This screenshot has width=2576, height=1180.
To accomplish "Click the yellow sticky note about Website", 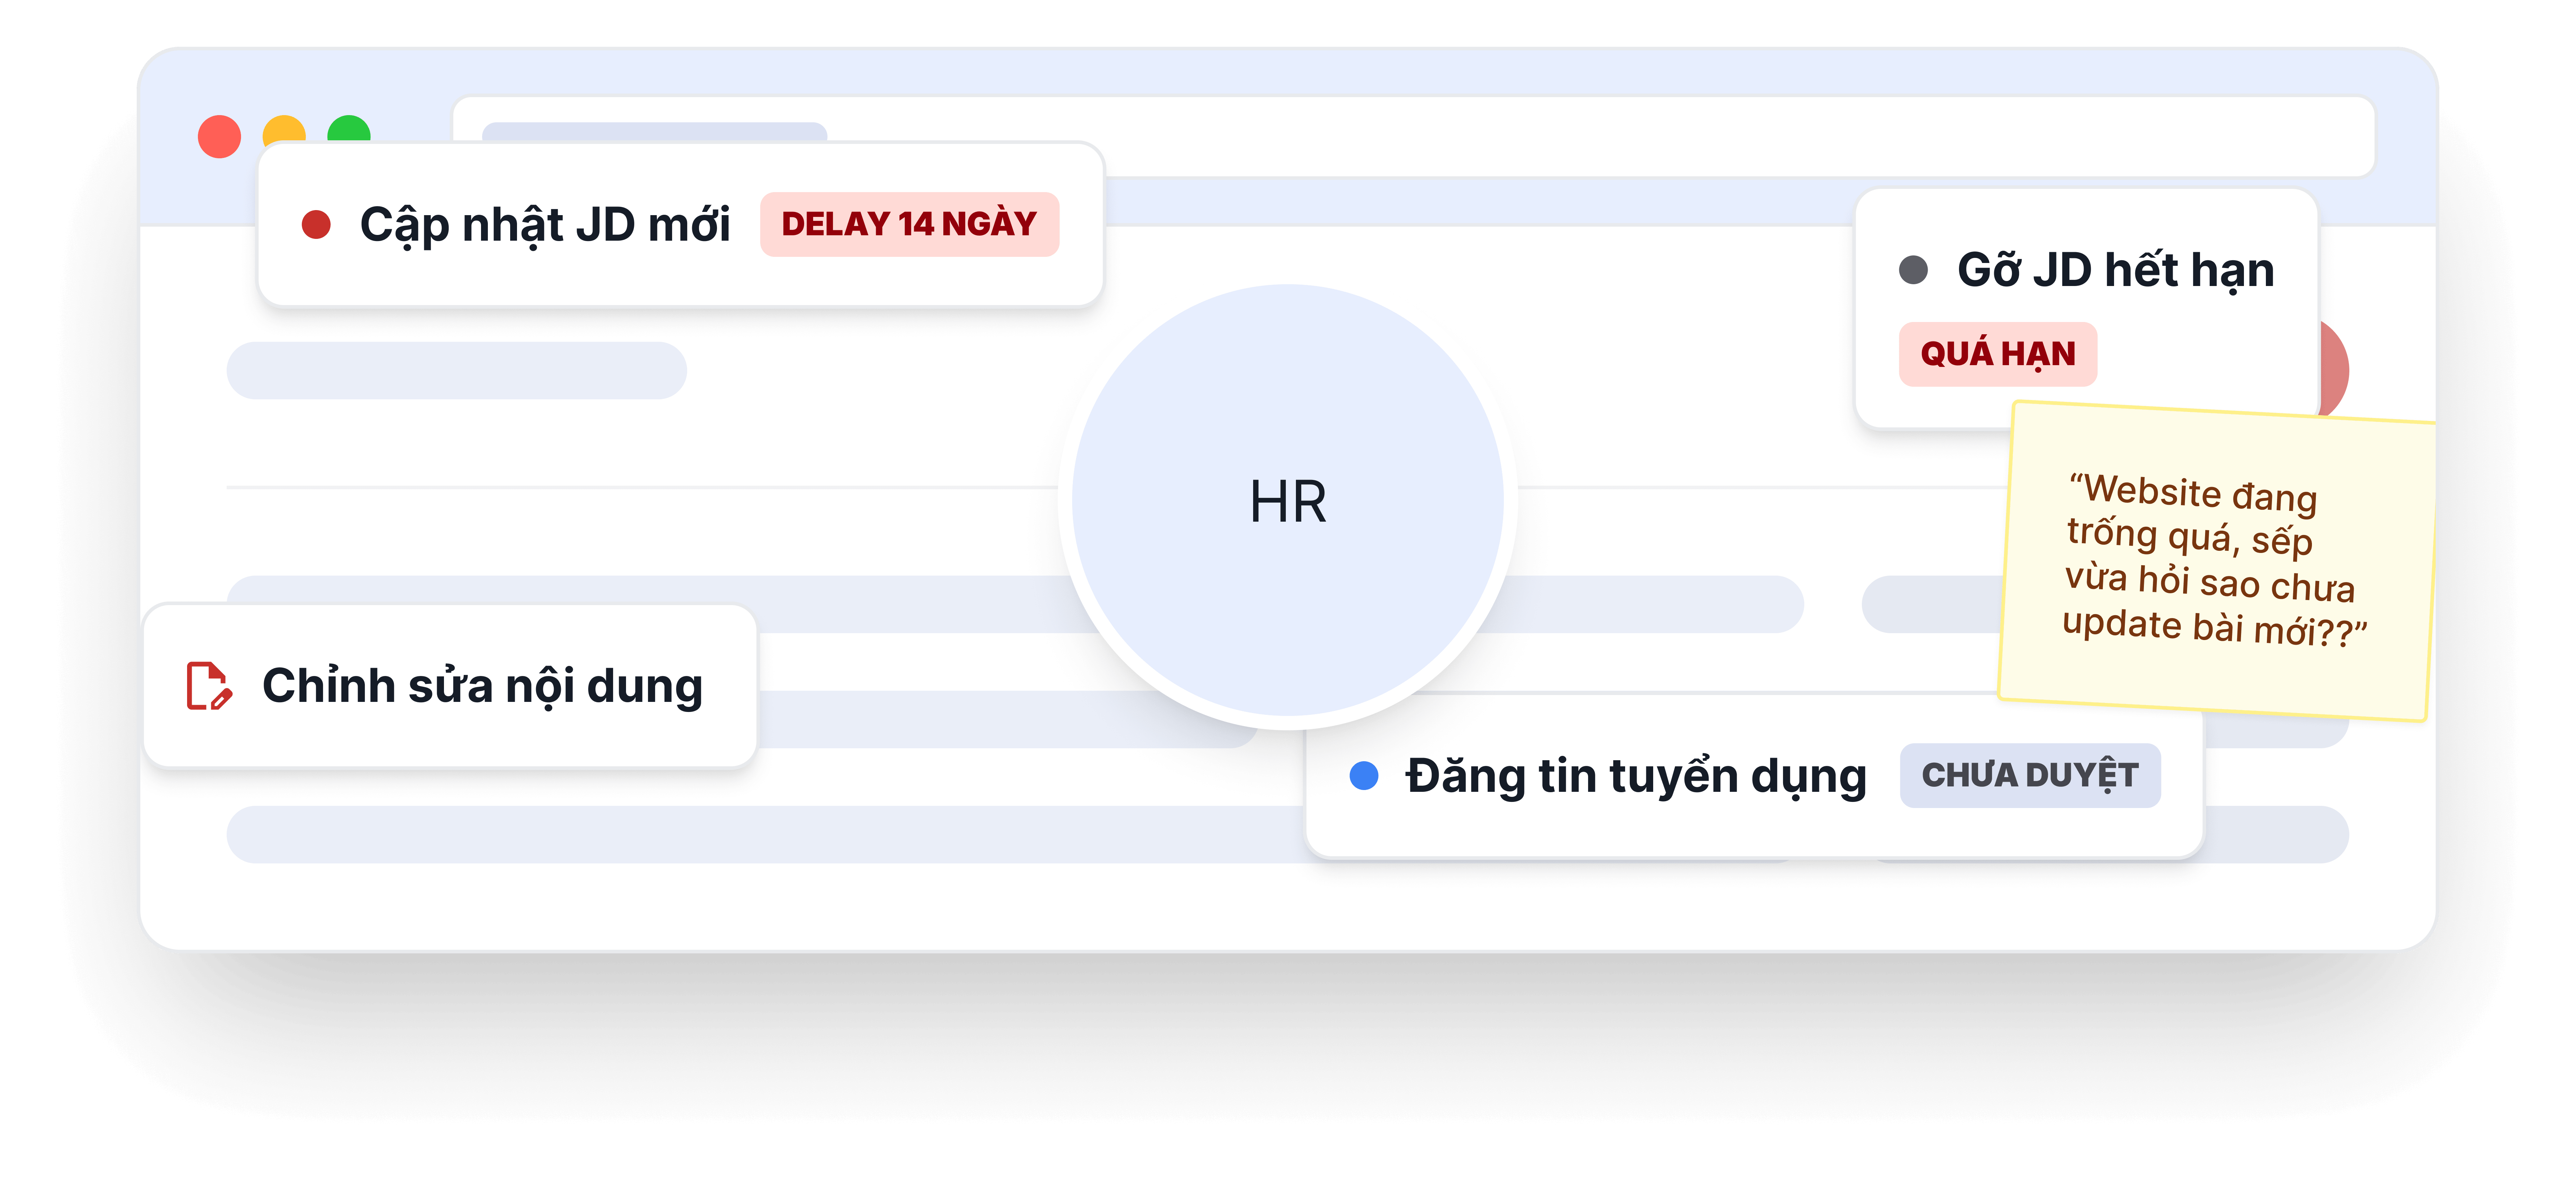I will pos(2217,560).
